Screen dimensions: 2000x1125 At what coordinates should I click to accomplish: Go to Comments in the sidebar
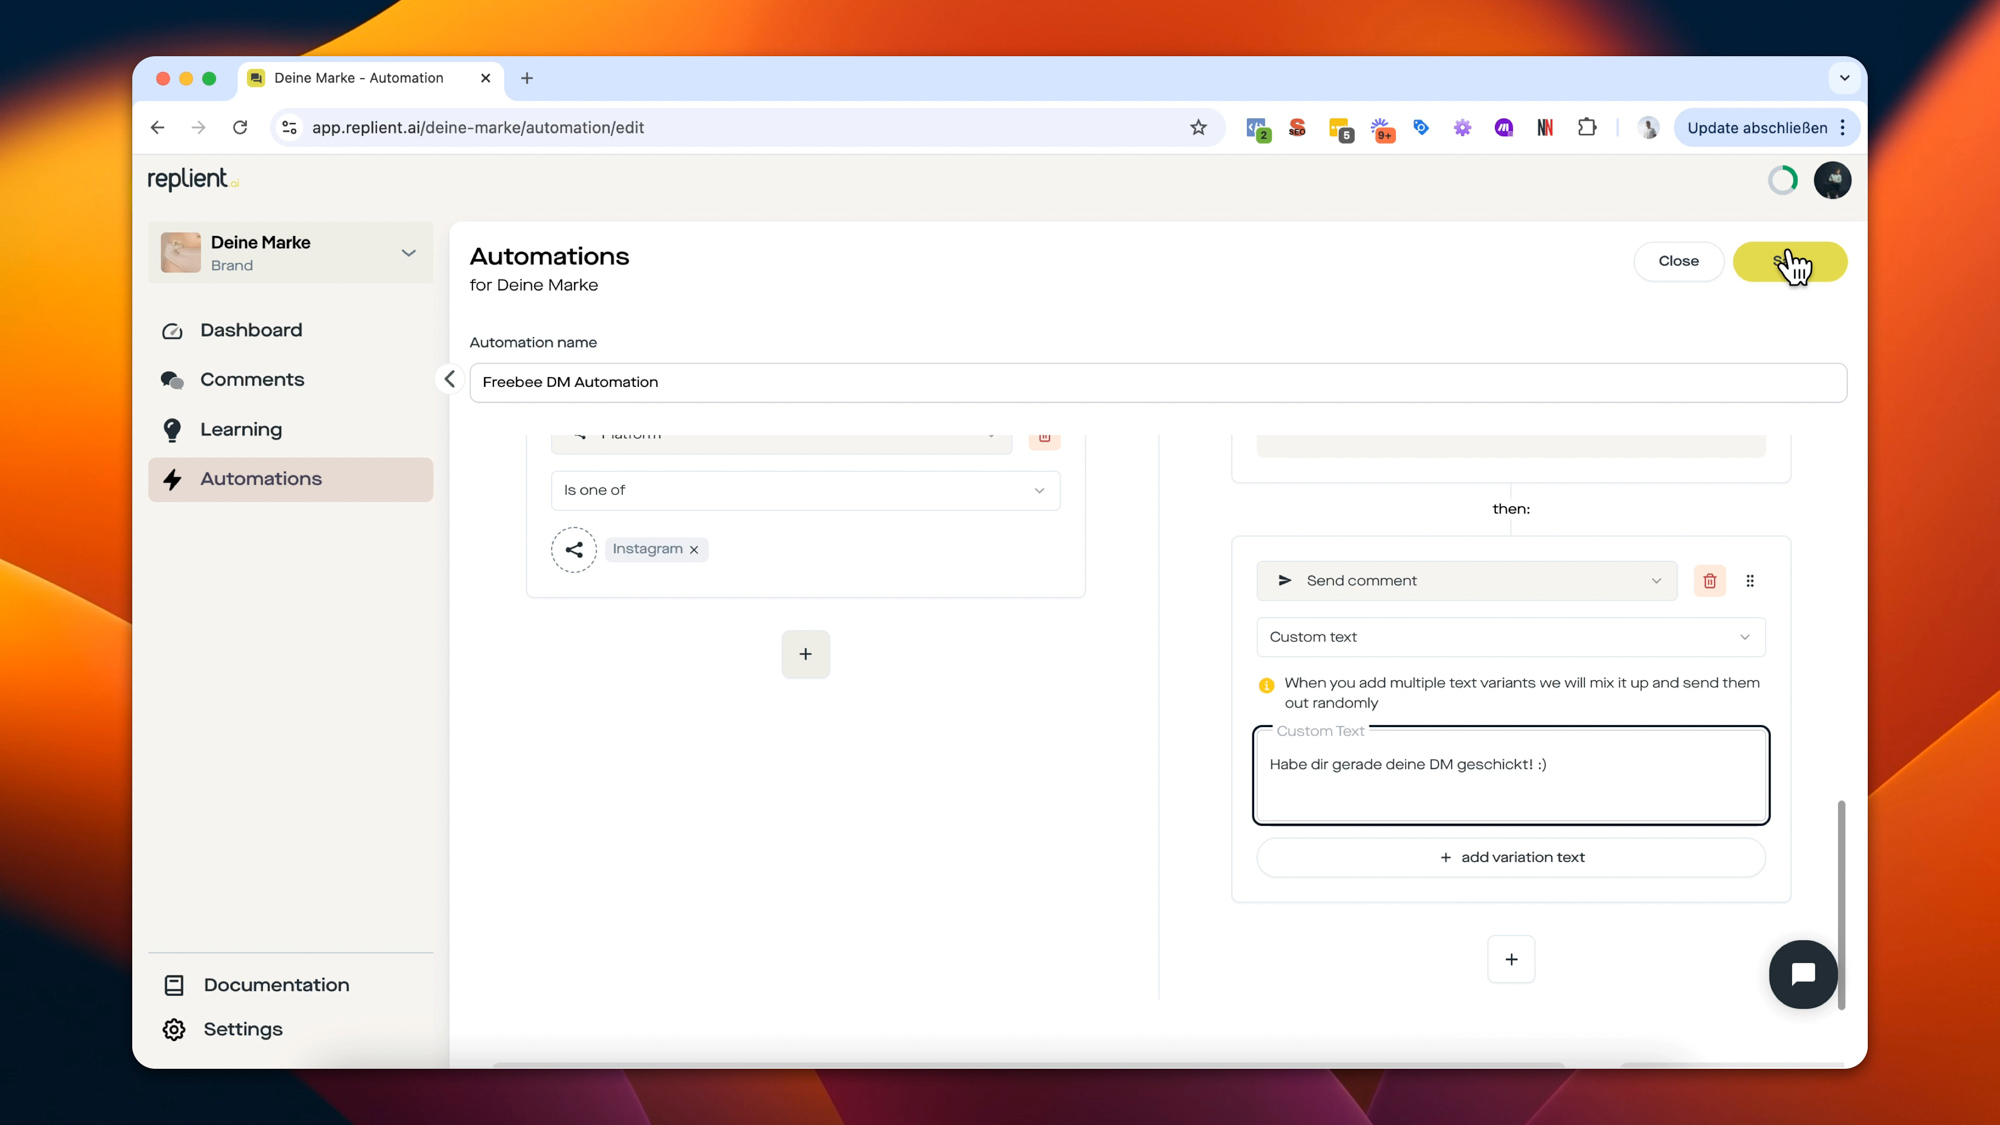coord(252,380)
